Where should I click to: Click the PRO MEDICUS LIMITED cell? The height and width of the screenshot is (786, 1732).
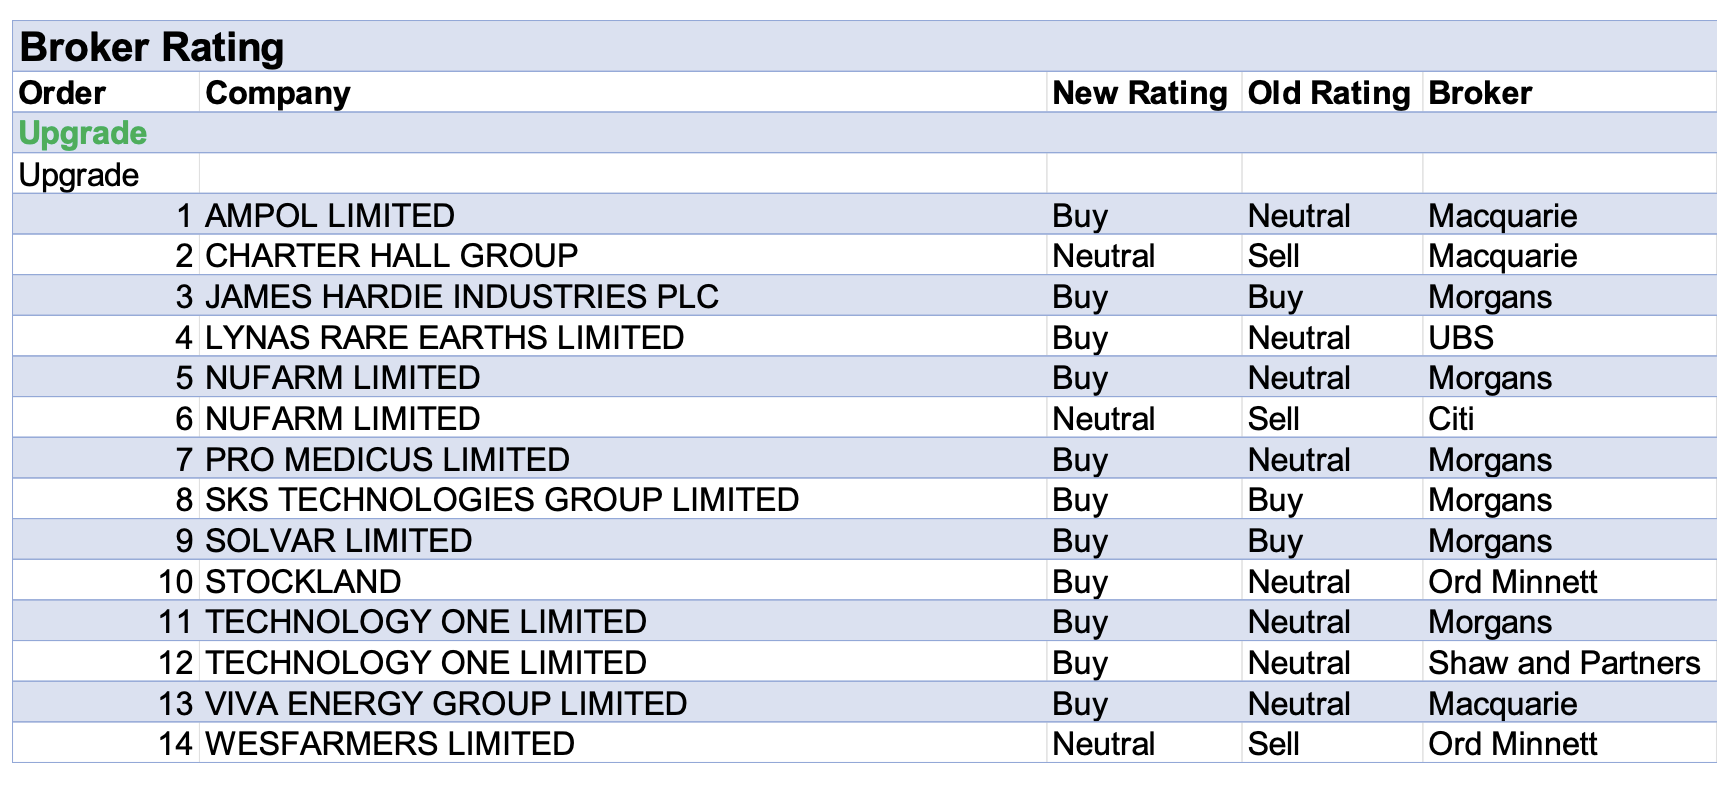coord(387,460)
